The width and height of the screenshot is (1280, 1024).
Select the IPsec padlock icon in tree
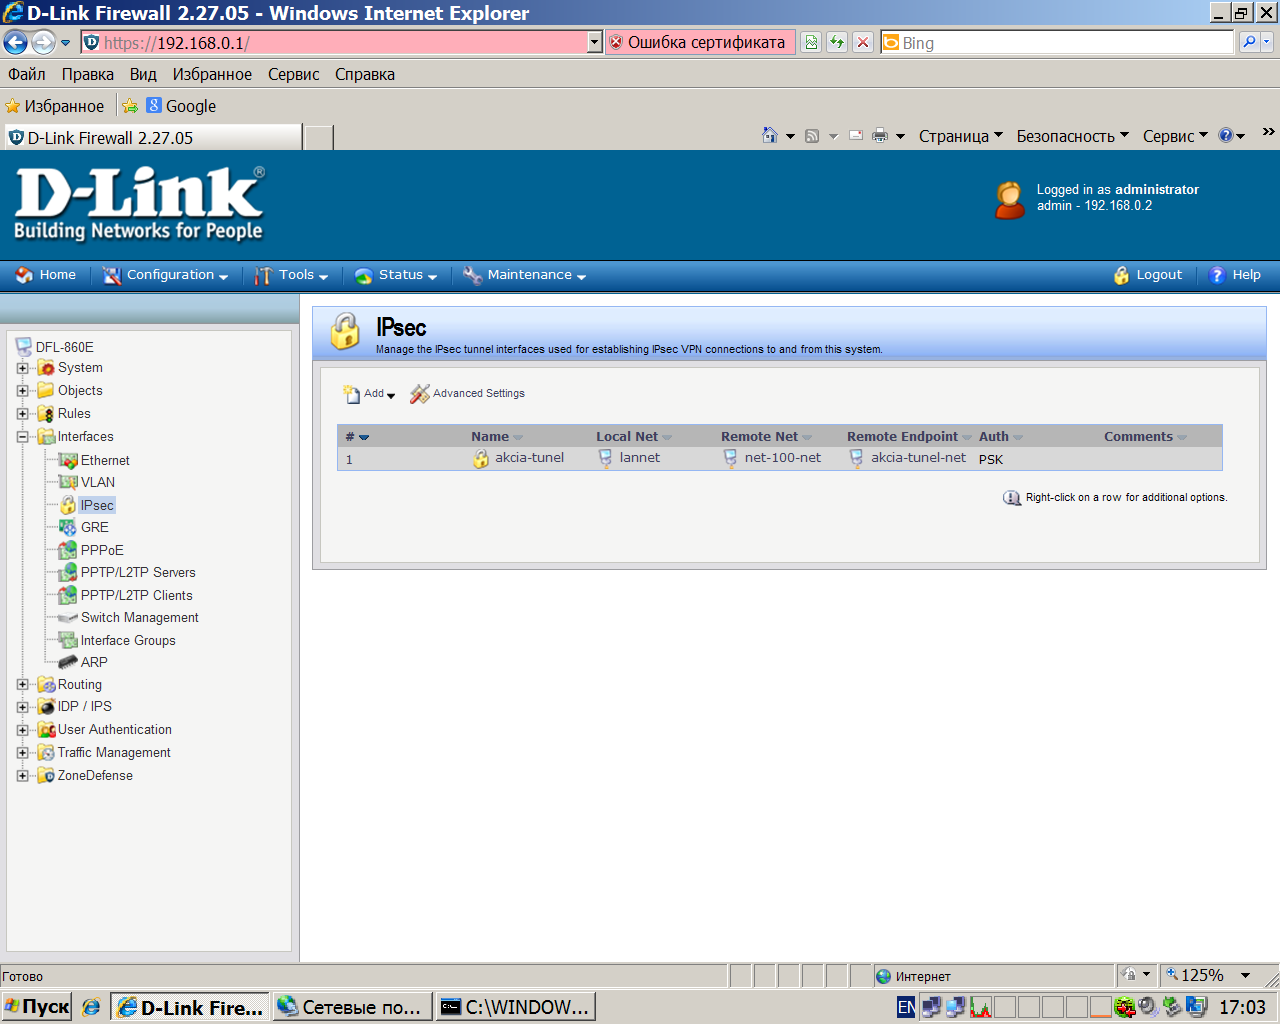pos(68,505)
